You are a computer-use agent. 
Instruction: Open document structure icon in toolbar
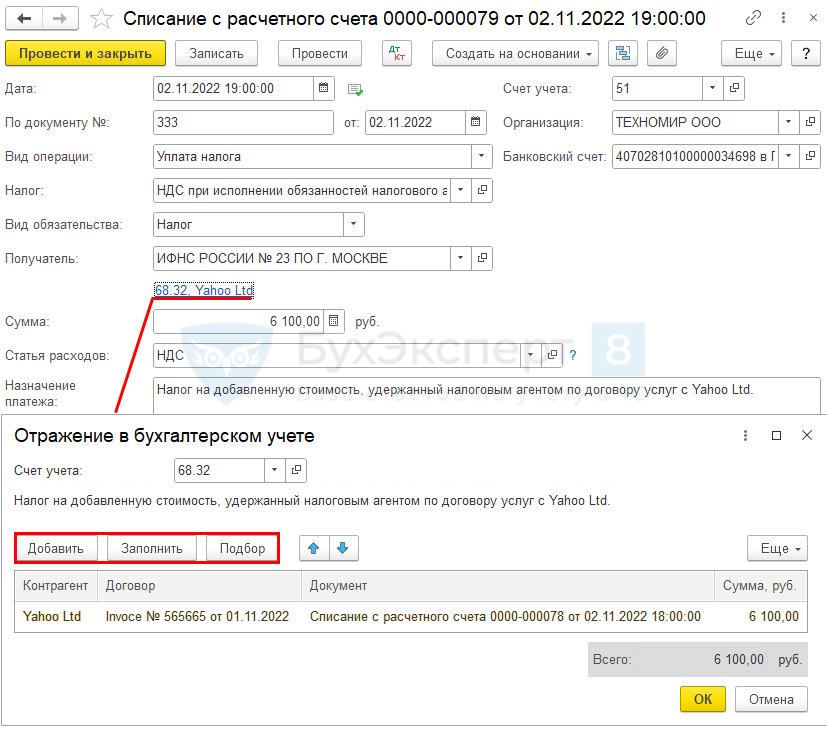click(x=624, y=54)
